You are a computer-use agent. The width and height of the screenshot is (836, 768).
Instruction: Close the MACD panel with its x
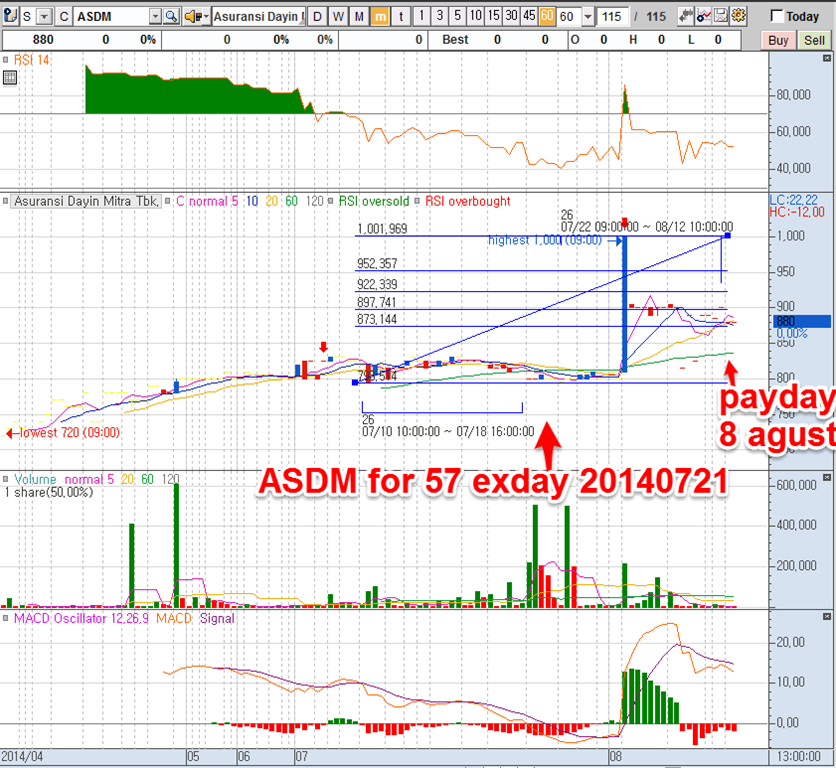coord(827,617)
